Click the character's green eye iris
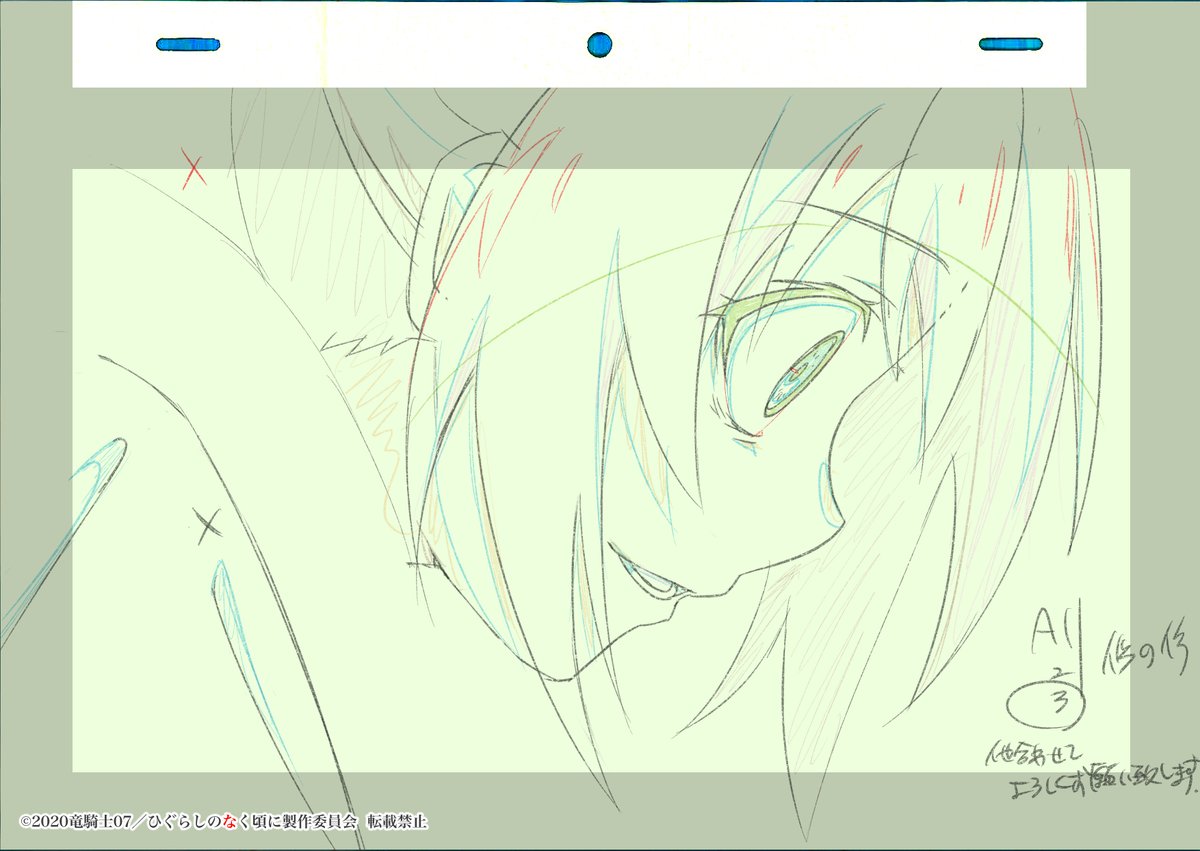 tap(805, 375)
